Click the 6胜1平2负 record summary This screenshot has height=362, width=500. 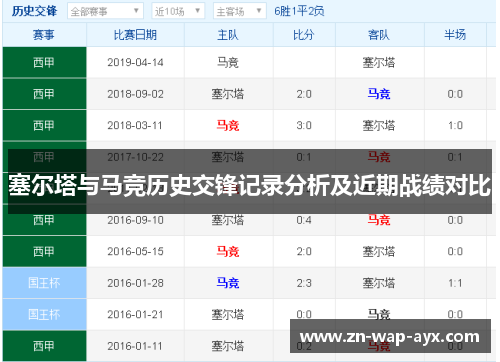[x=299, y=11]
